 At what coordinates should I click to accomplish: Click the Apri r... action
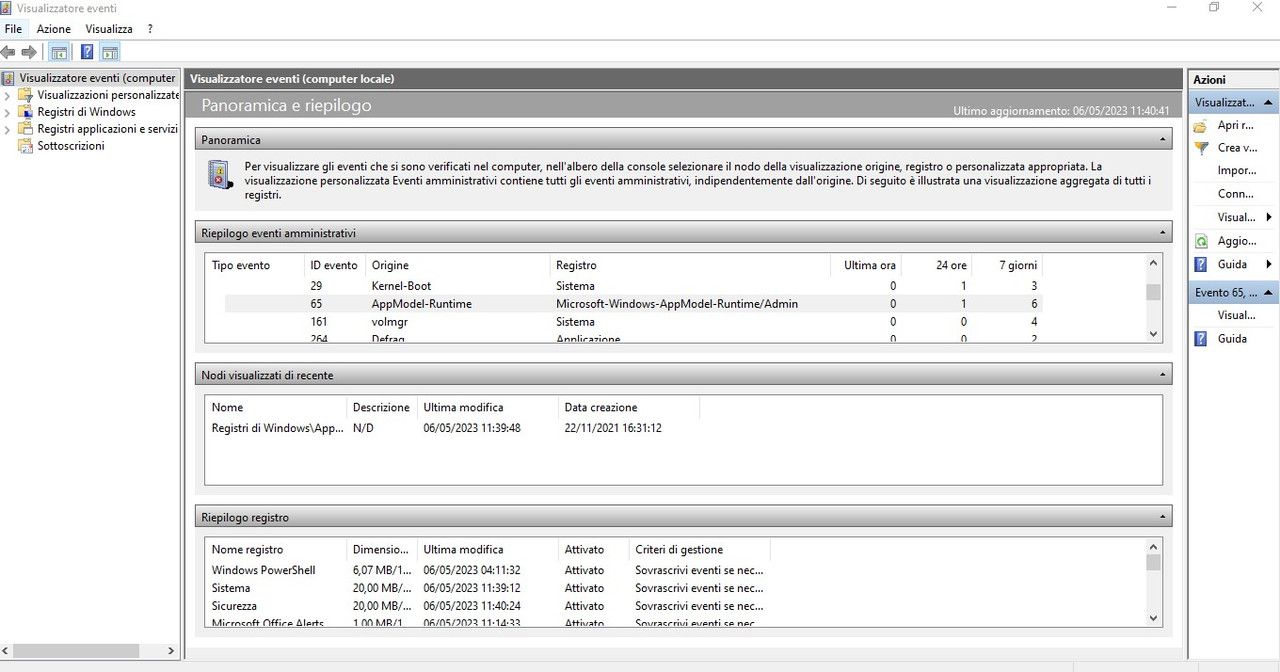pos(1235,126)
